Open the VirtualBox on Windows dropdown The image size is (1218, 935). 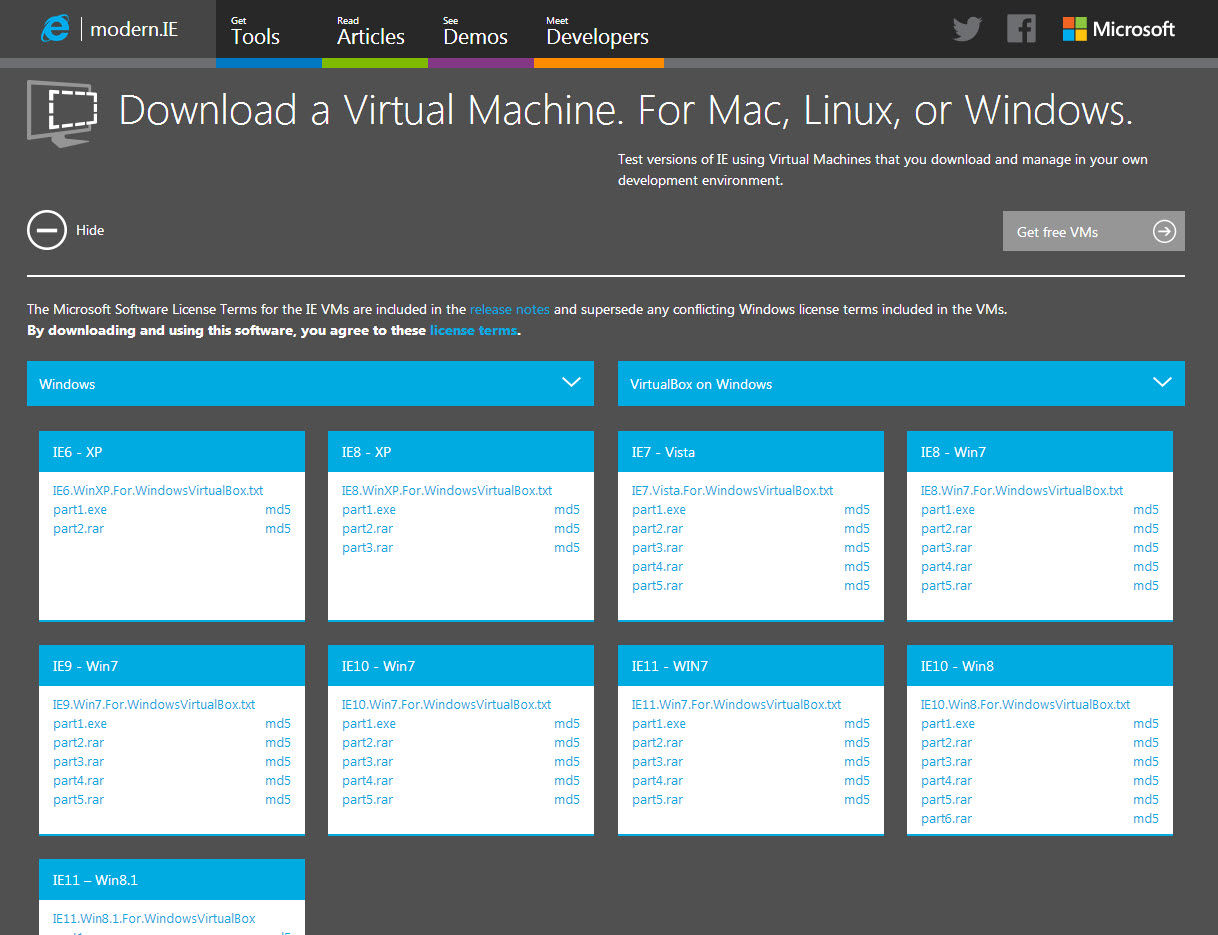pyautogui.click(x=901, y=383)
